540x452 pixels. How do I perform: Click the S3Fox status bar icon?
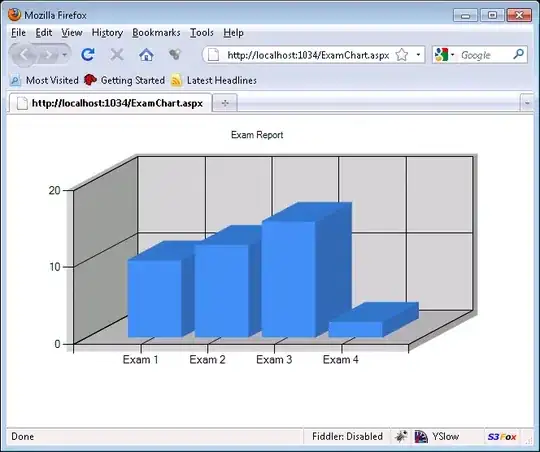point(502,437)
